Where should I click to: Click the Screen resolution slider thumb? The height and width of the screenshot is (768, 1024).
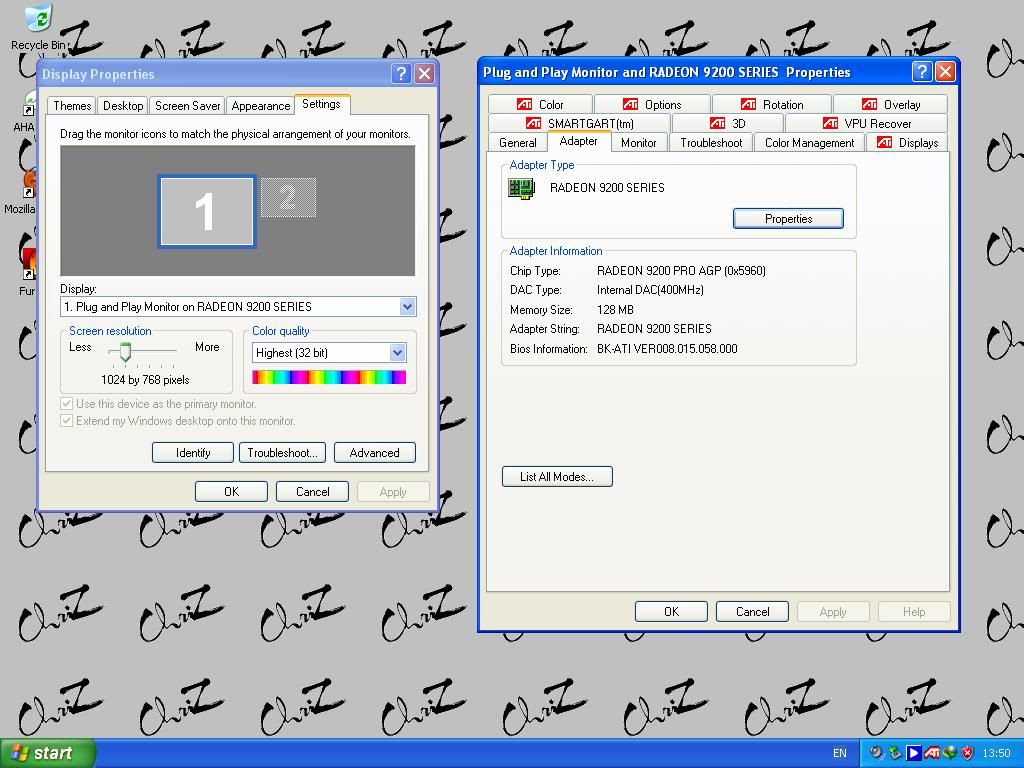(125, 352)
